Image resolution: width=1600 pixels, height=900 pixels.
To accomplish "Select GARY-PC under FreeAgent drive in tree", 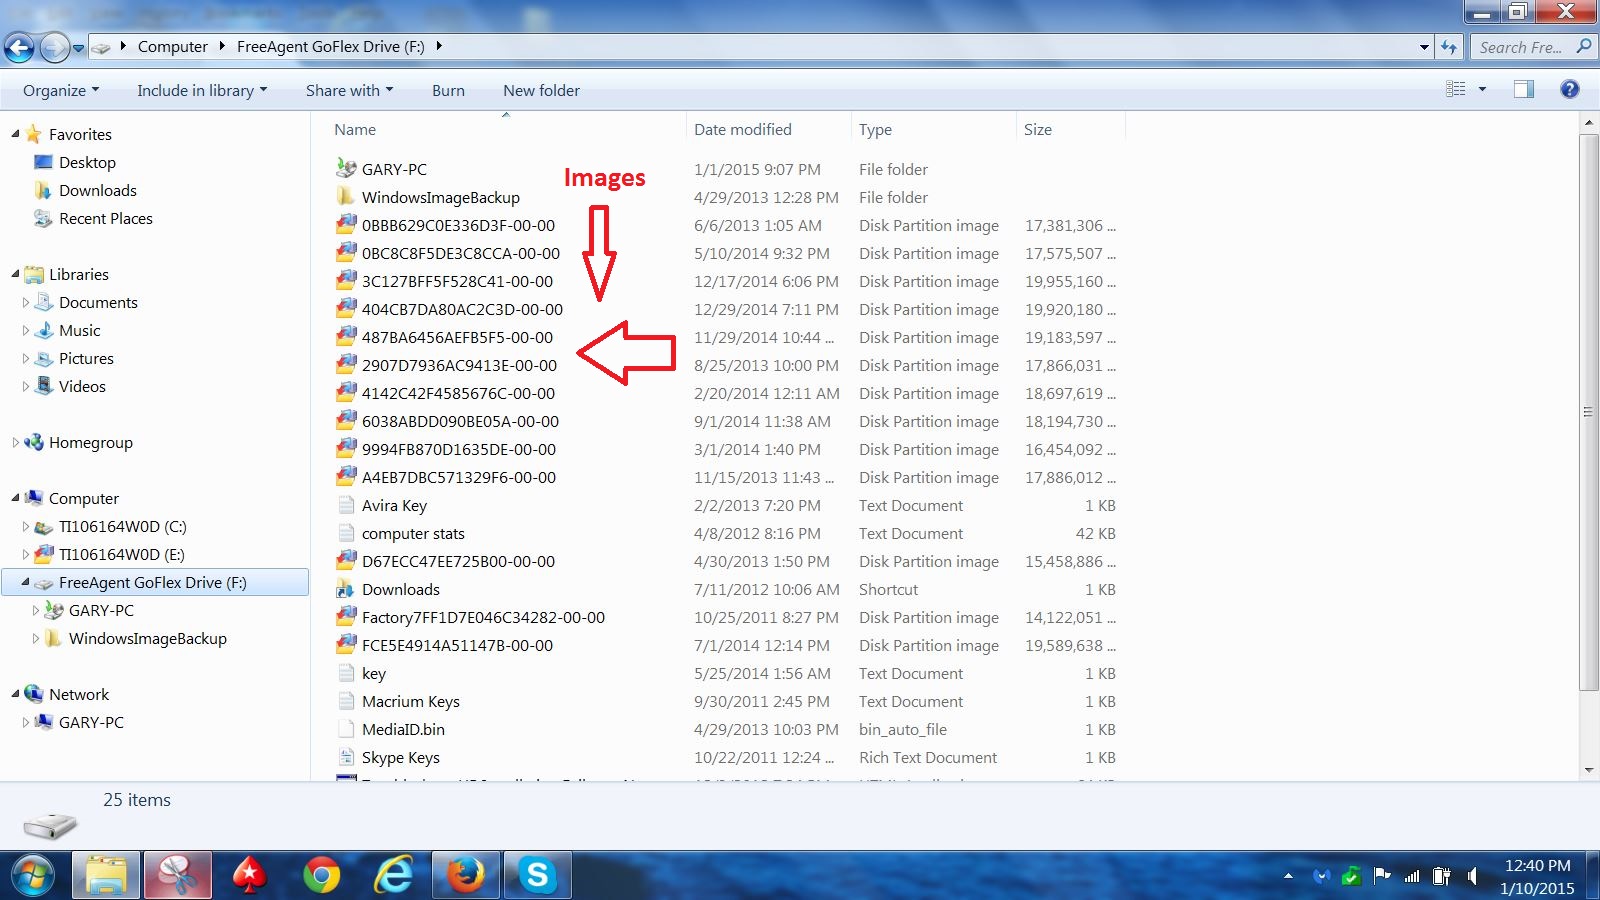I will (x=100, y=610).
